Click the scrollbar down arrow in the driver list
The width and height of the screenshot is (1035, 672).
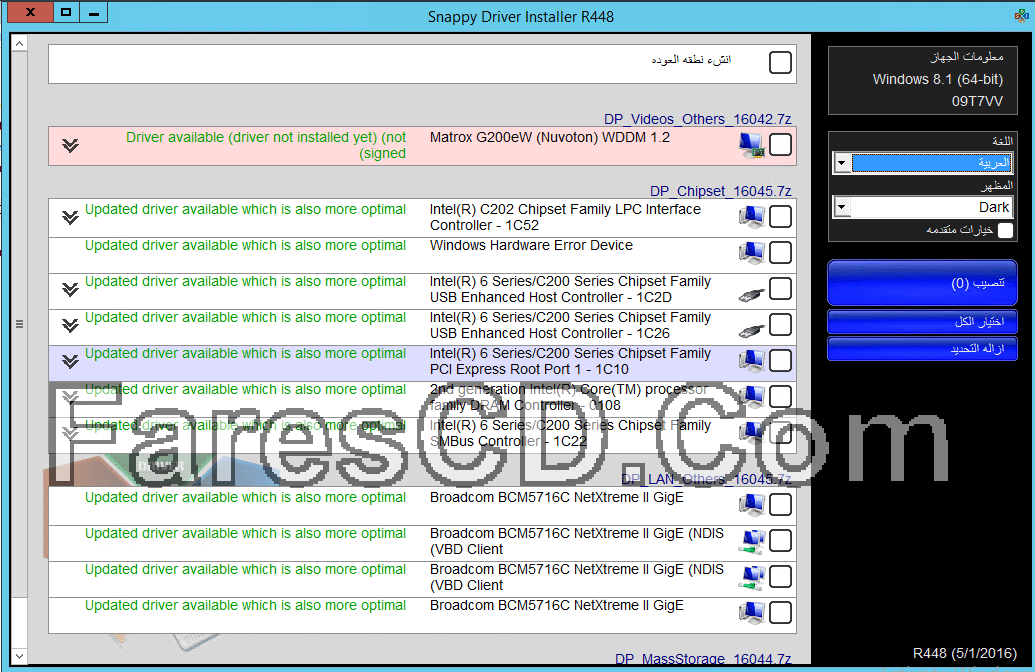pos(19,656)
